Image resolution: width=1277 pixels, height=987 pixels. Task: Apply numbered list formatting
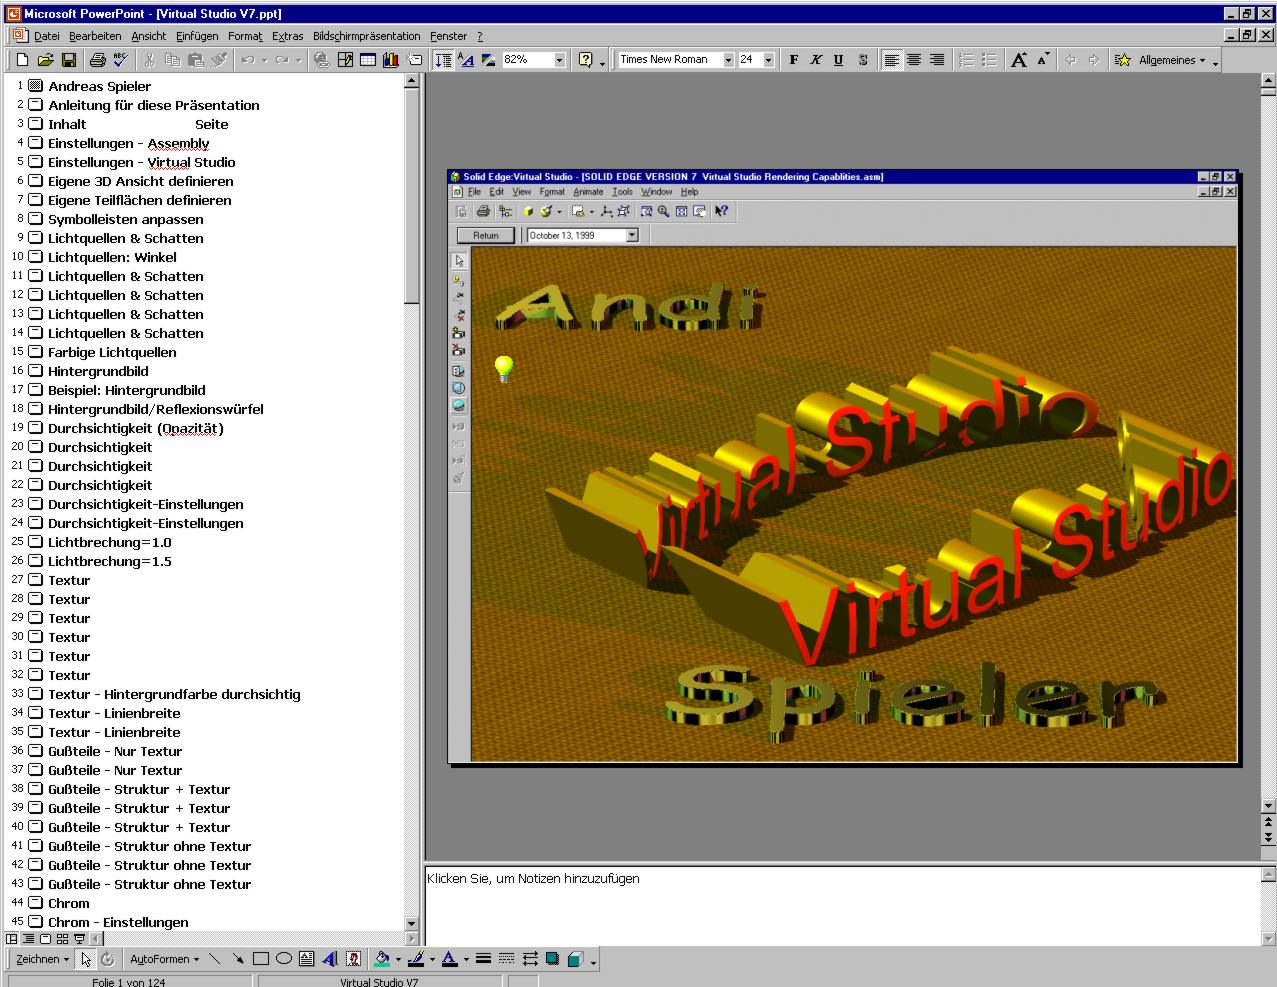tap(966, 60)
